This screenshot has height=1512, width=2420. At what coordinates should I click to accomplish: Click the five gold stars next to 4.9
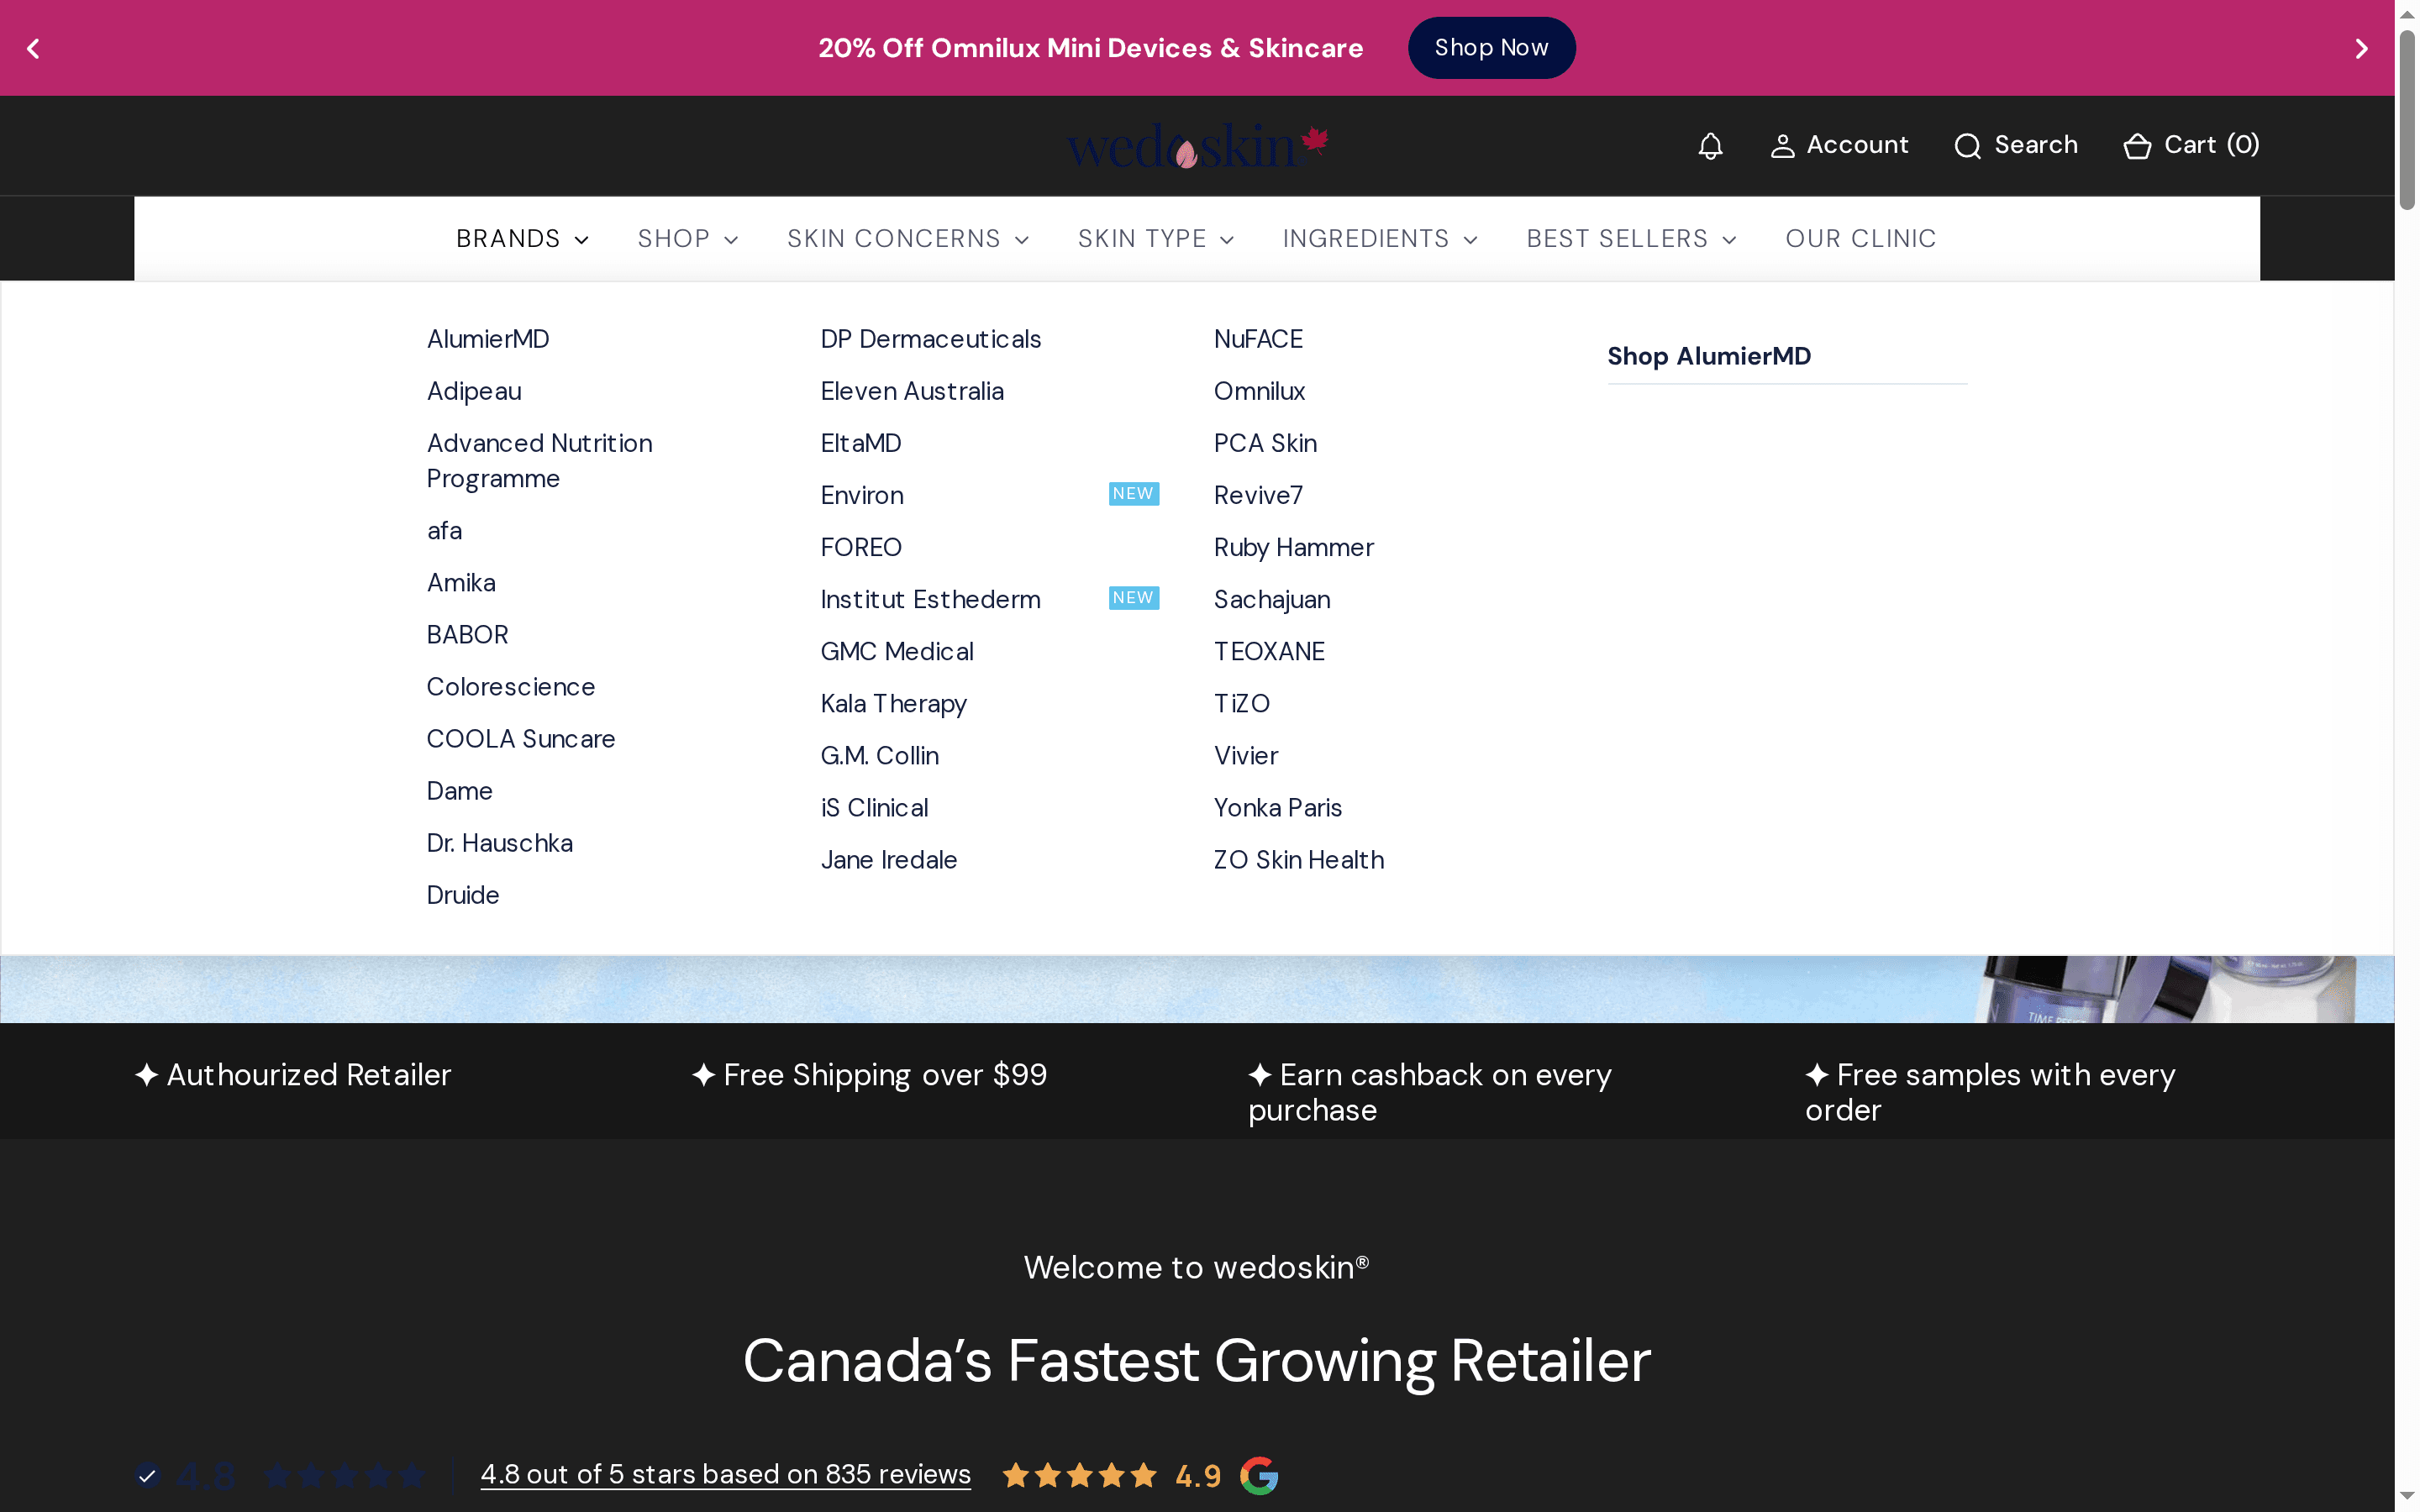pos(1079,1474)
